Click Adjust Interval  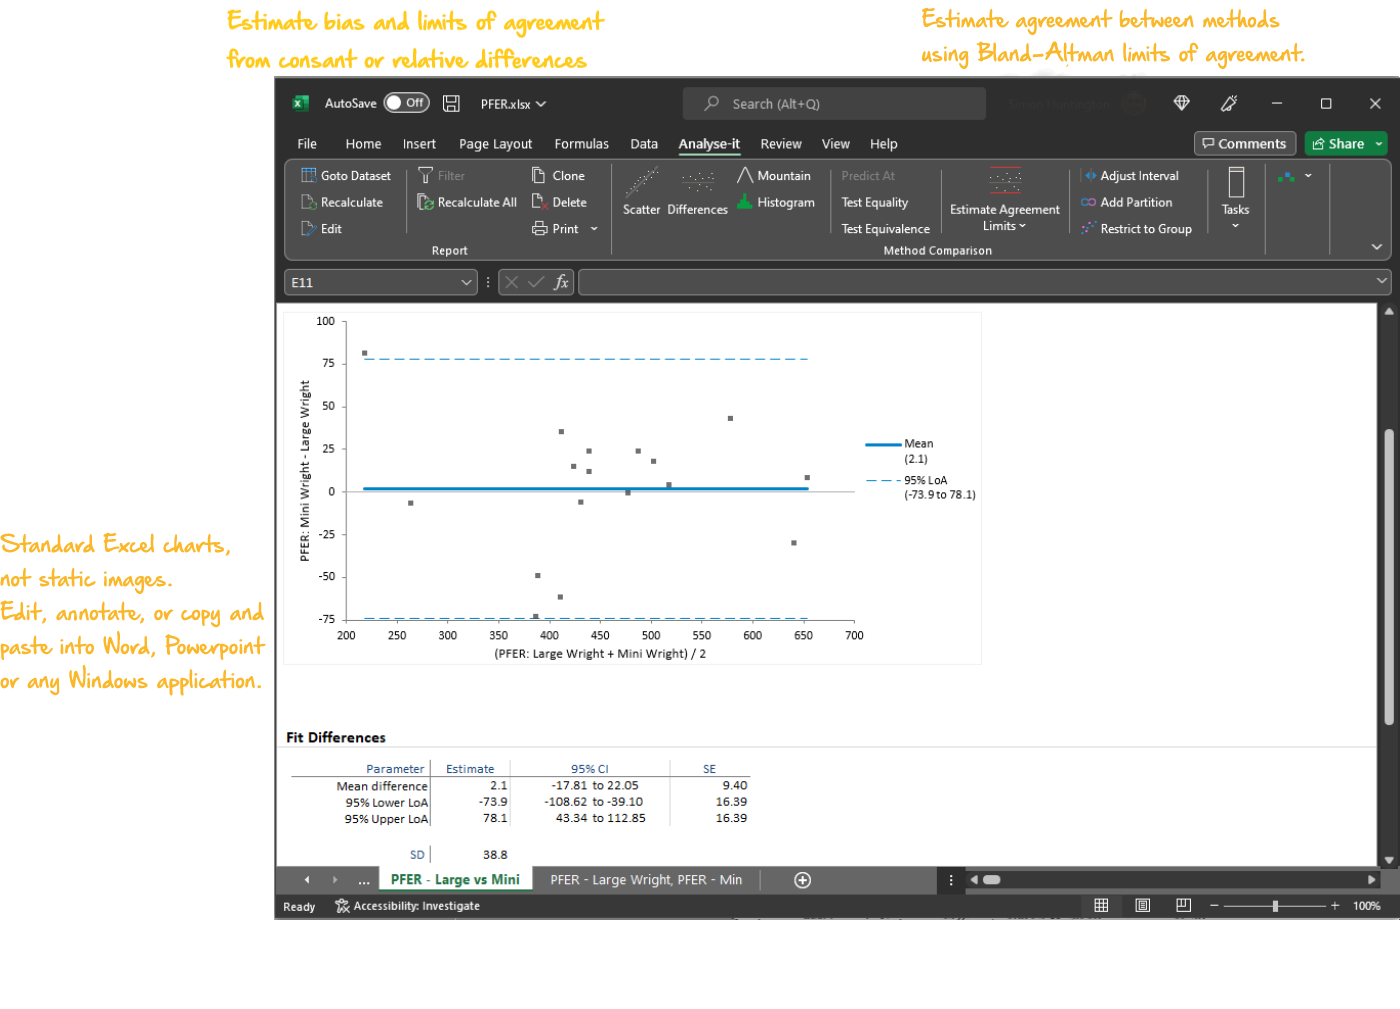pos(1130,176)
